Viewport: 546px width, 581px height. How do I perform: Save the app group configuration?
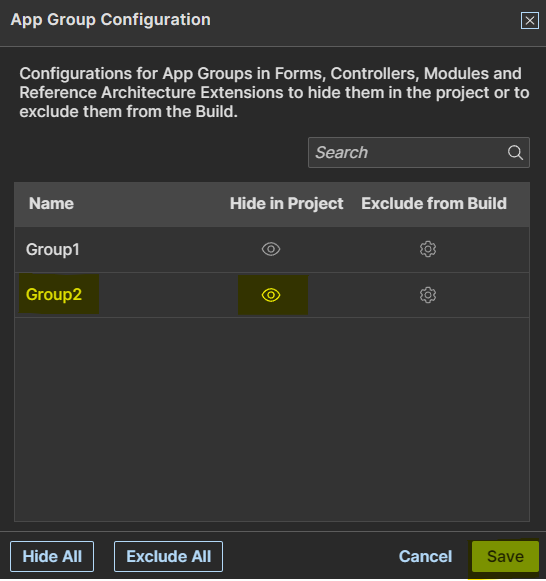tap(505, 557)
